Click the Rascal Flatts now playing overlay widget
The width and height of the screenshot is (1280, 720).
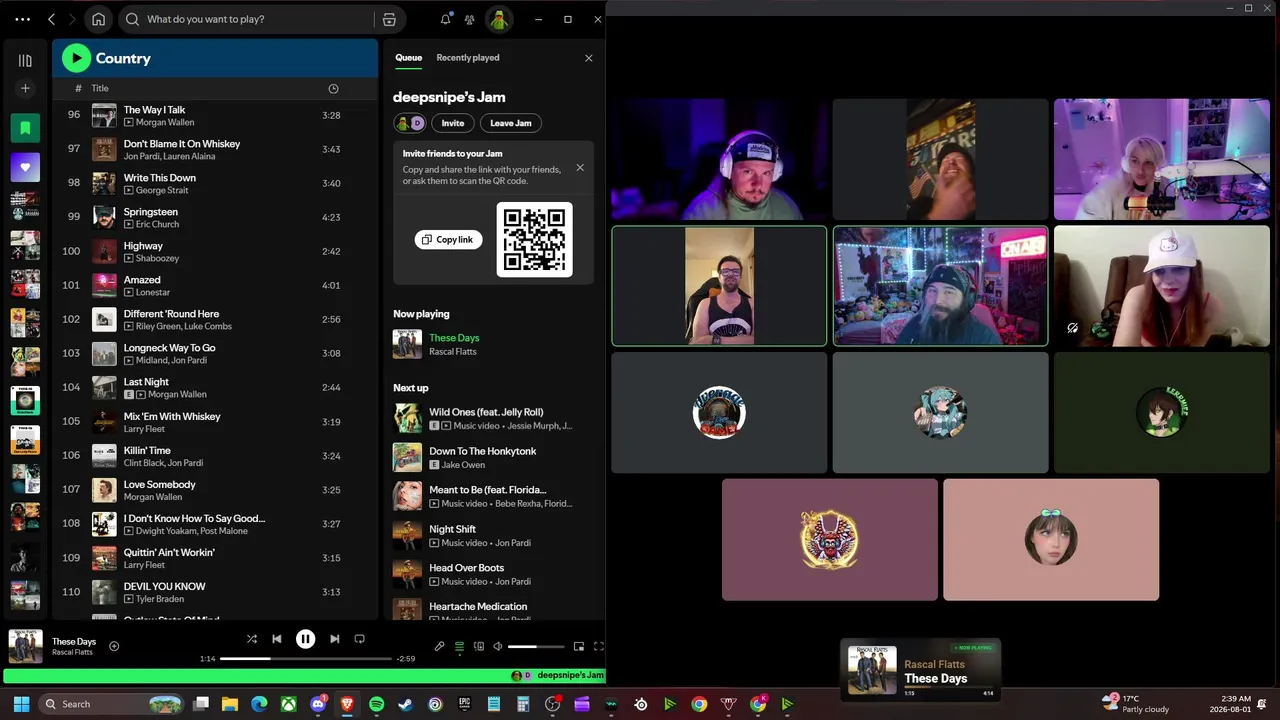pos(921,670)
